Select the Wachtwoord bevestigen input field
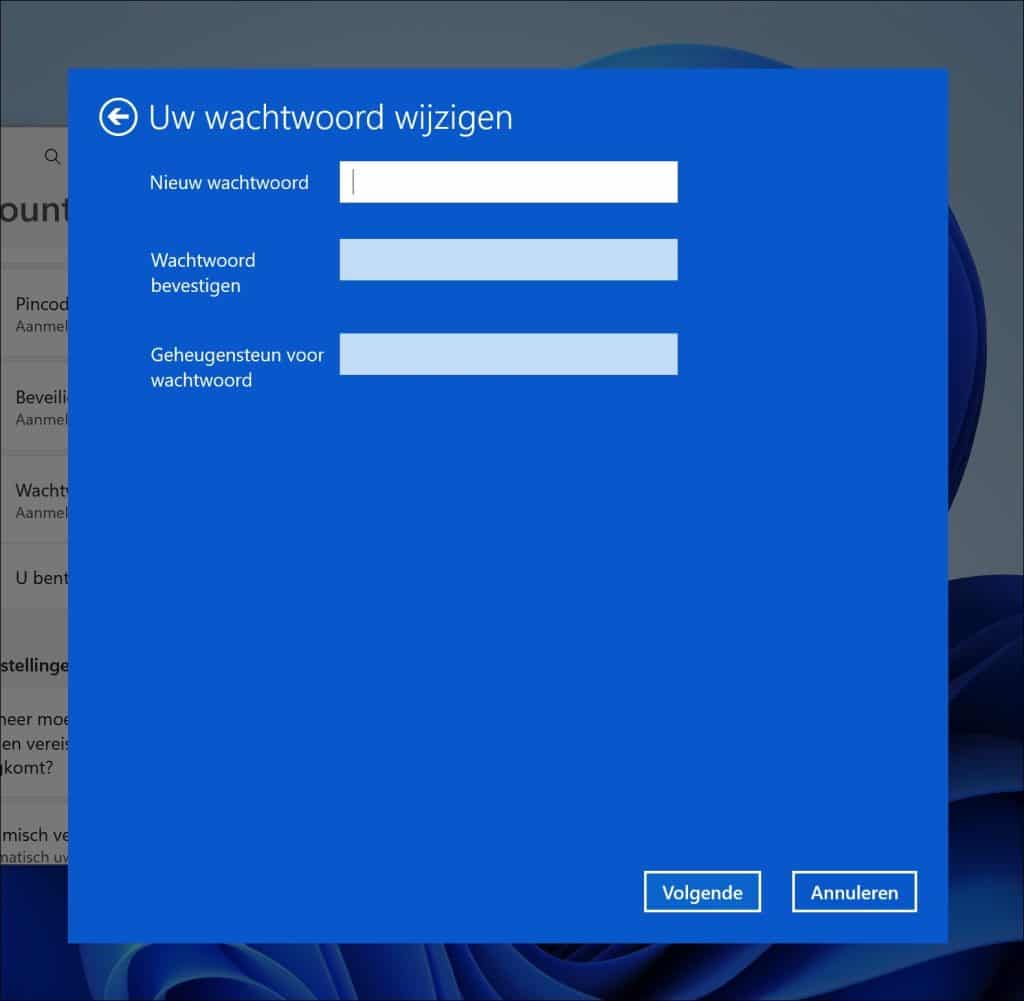 click(508, 260)
